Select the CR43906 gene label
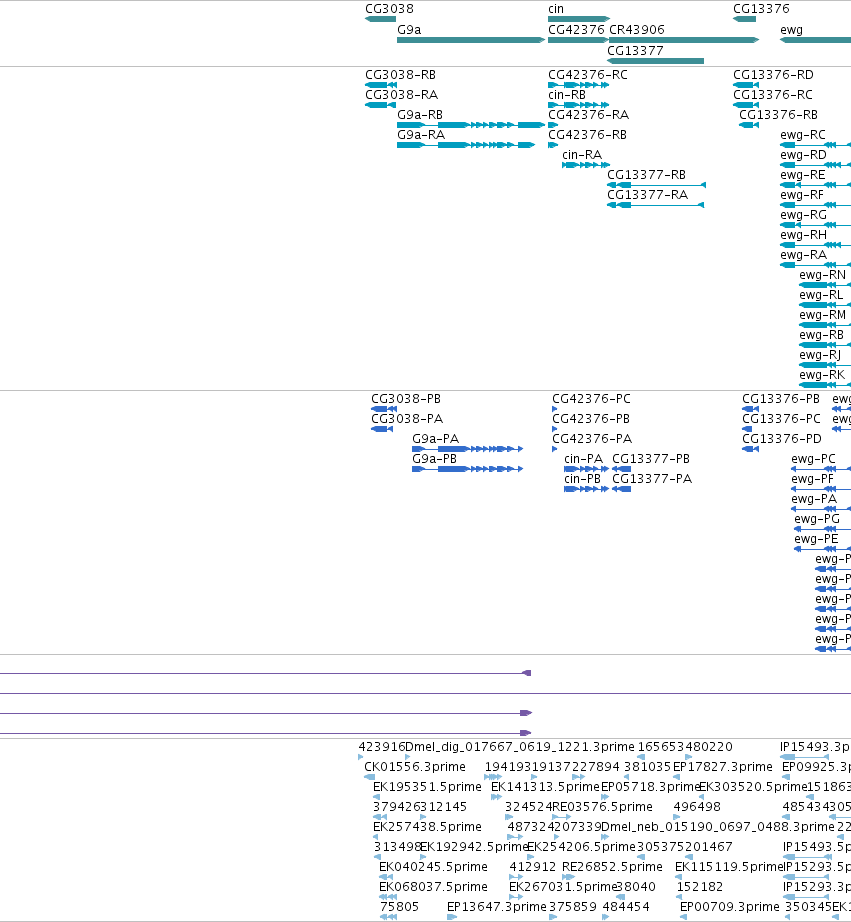Image resolution: width=851 pixels, height=922 pixels. (637, 30)
